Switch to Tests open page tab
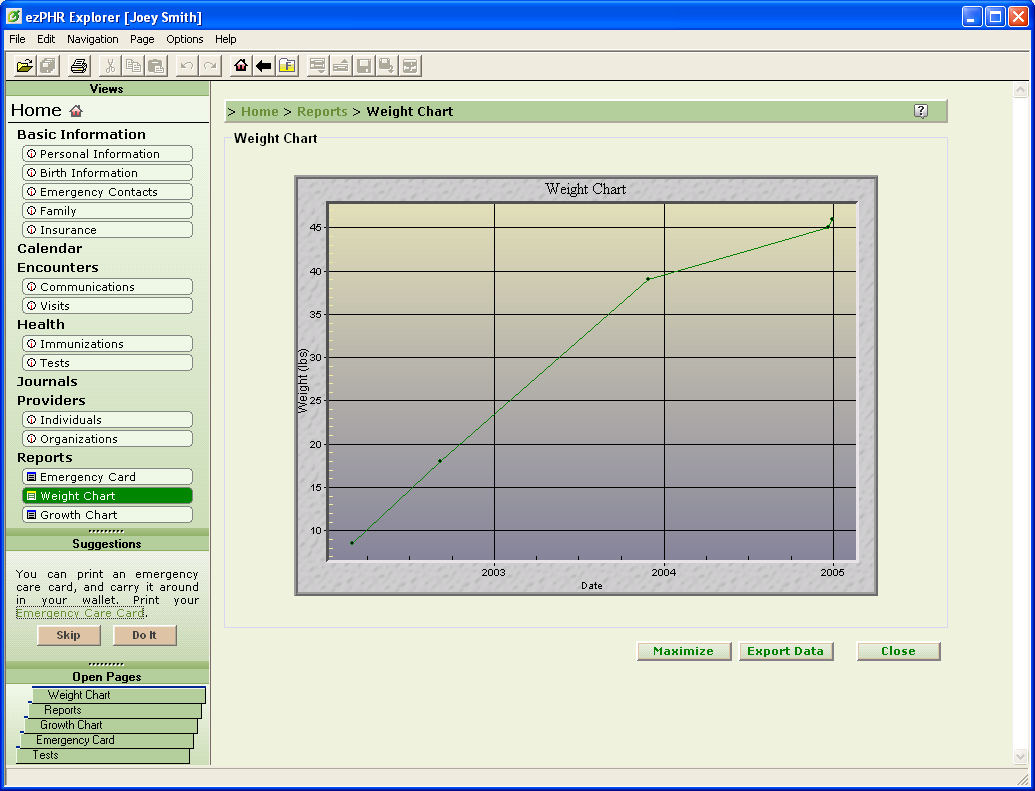1035x791 pixels. tap(103, 755)
